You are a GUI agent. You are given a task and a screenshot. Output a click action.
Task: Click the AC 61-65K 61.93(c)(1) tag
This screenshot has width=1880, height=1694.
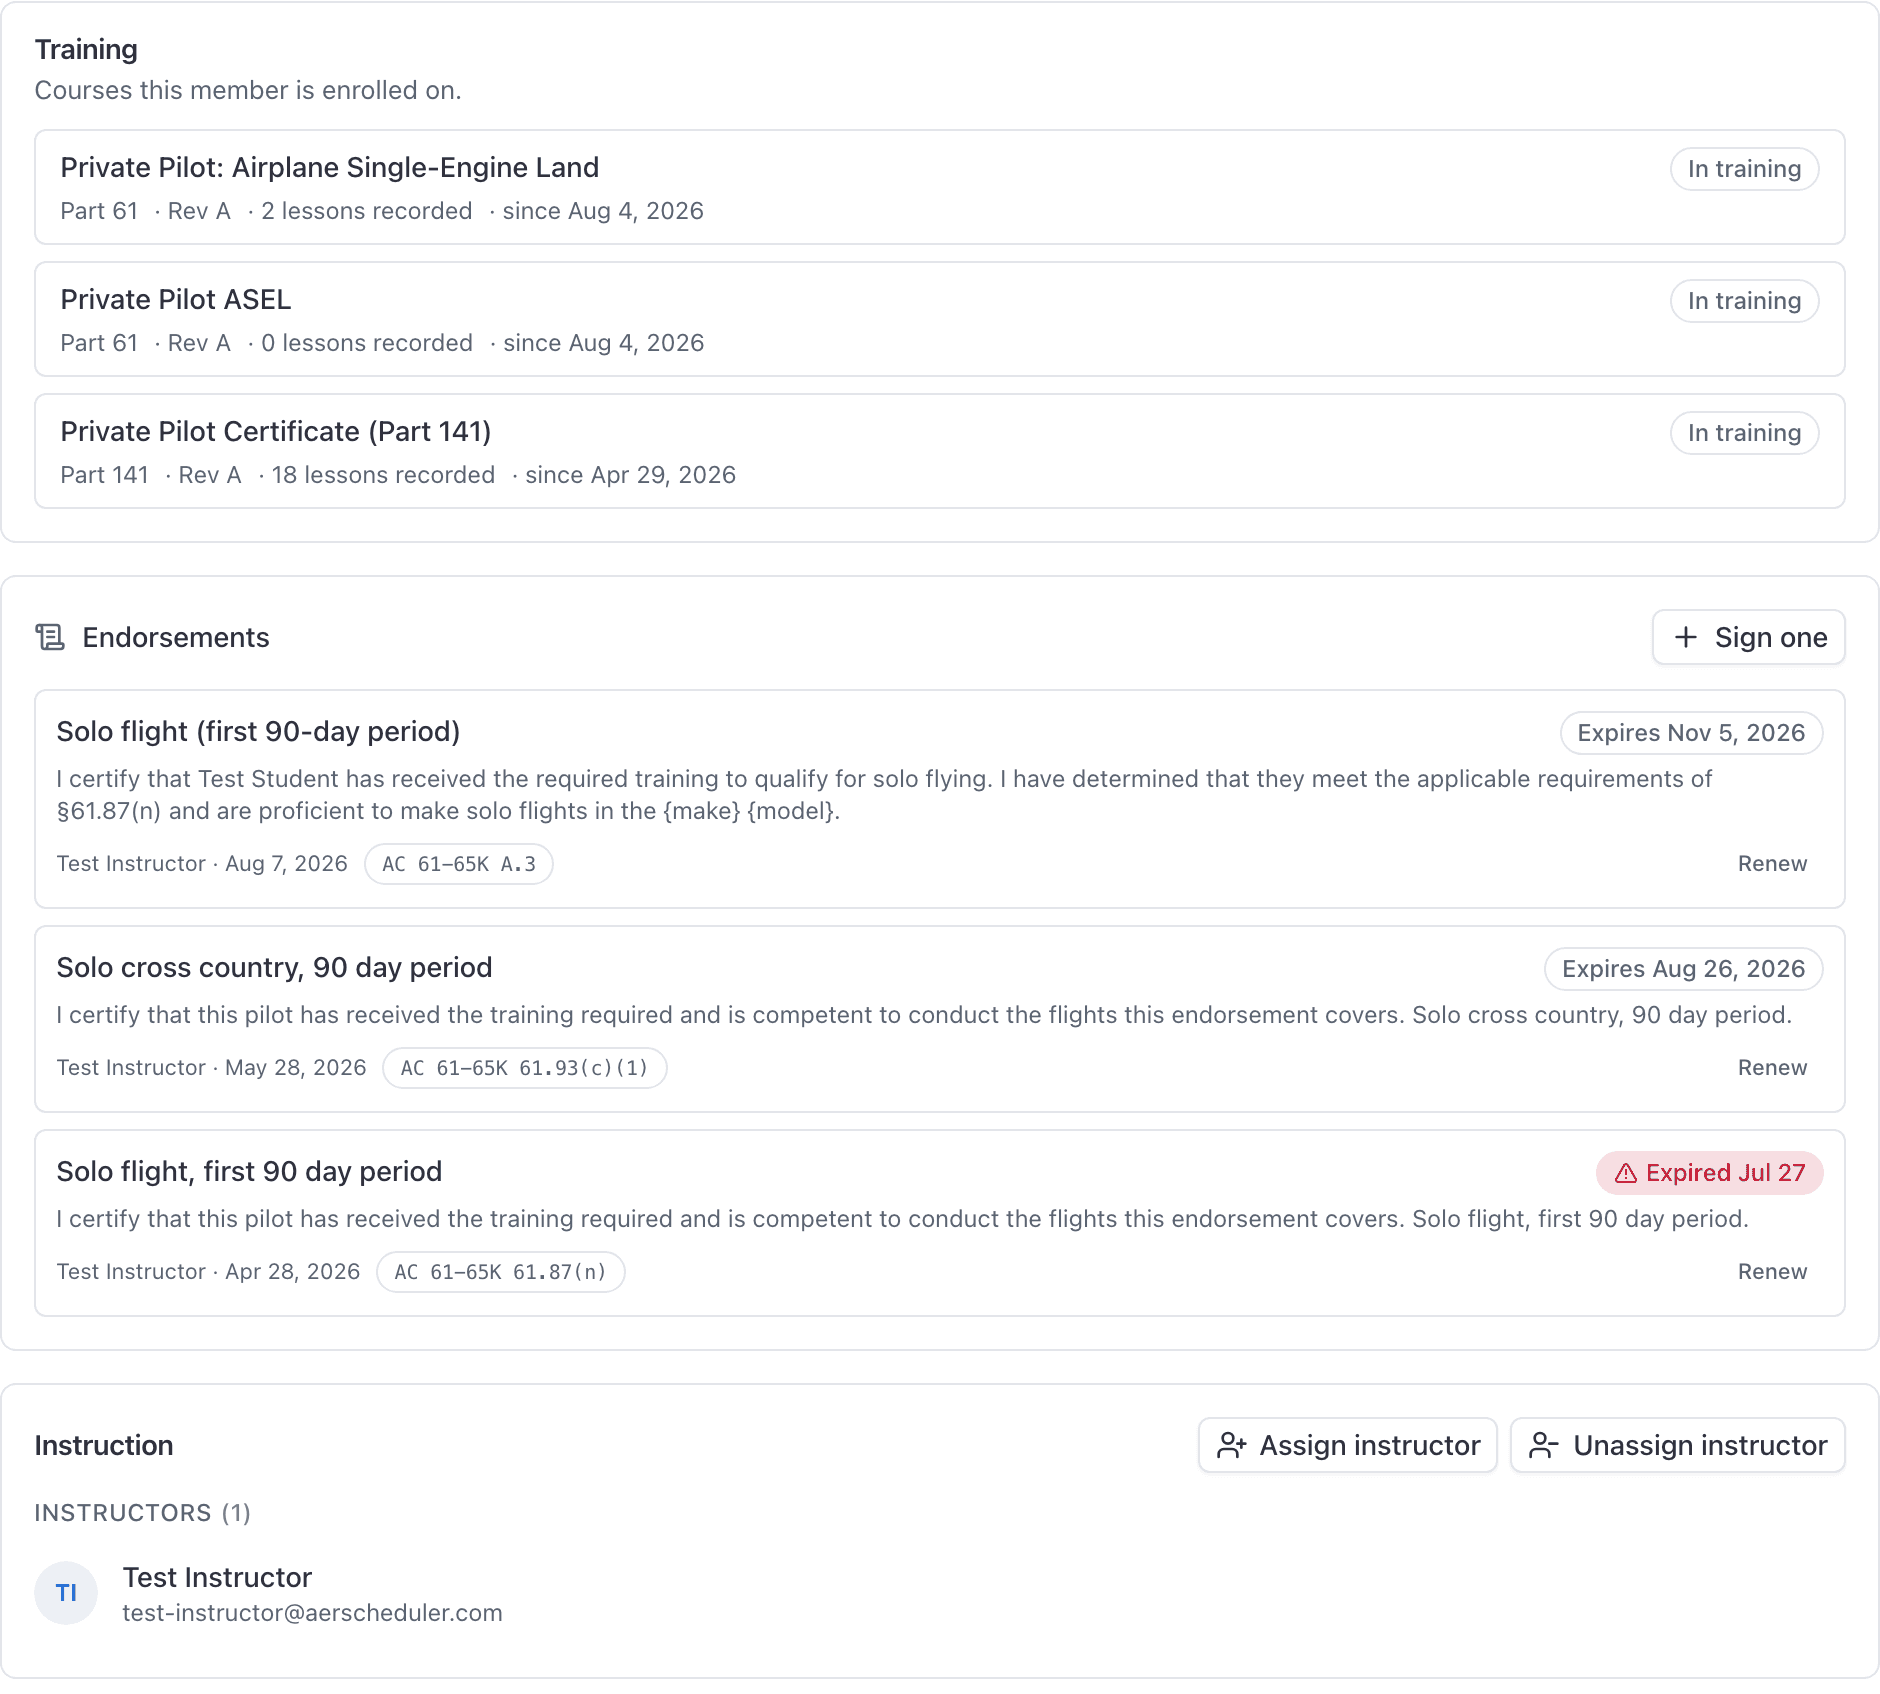(525, 1068)
